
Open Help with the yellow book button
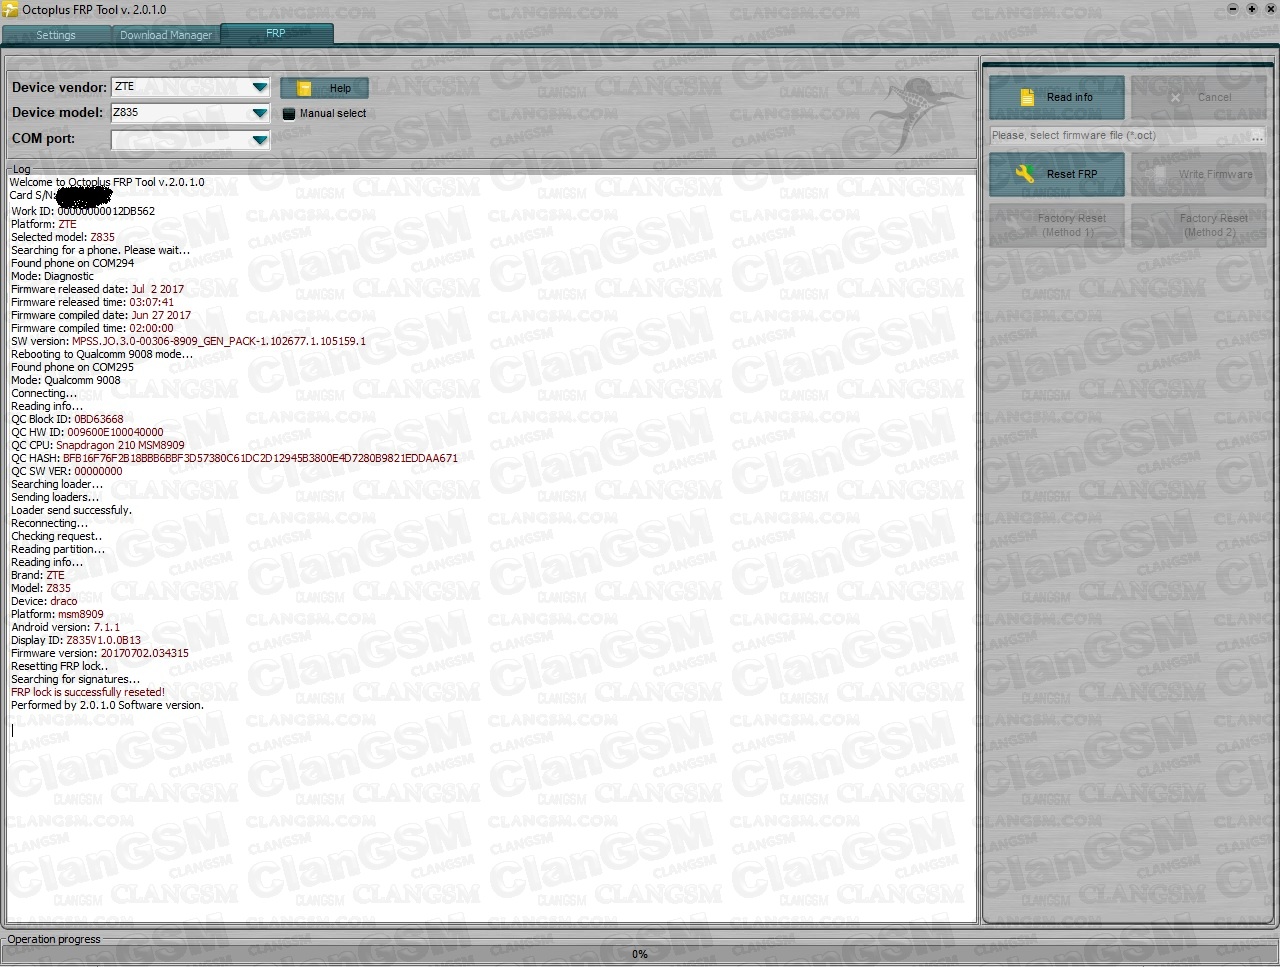(325, 88)
